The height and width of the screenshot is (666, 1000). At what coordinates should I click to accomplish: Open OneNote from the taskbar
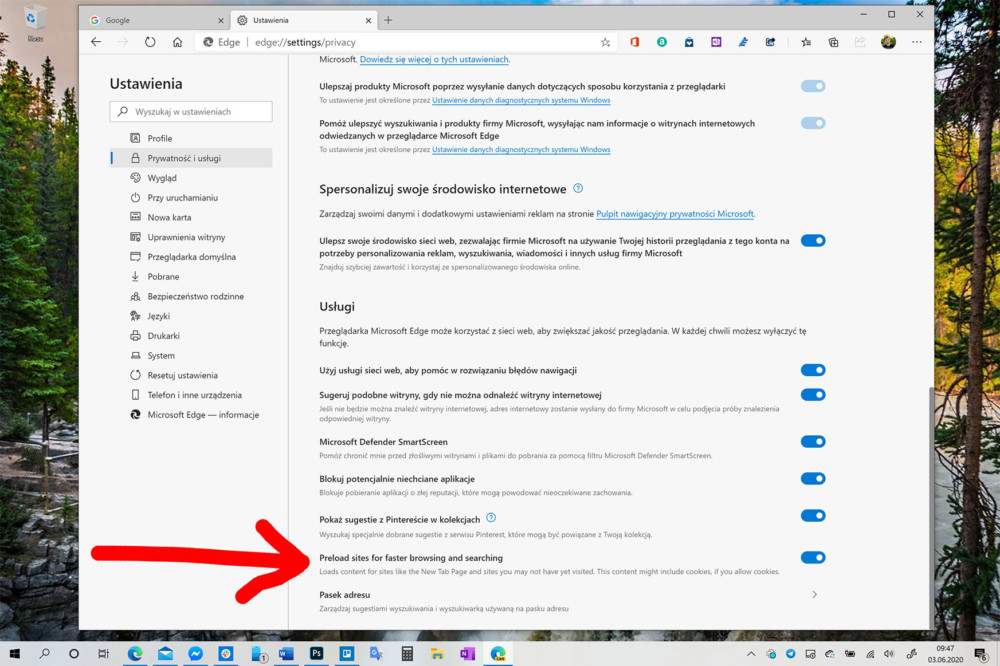[x=467, y=653]
